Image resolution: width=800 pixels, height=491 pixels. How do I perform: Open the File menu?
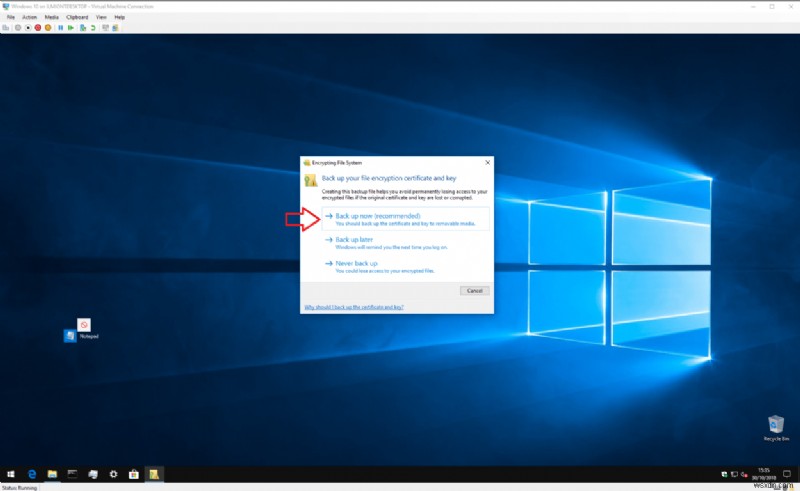(x=10, y=17)
